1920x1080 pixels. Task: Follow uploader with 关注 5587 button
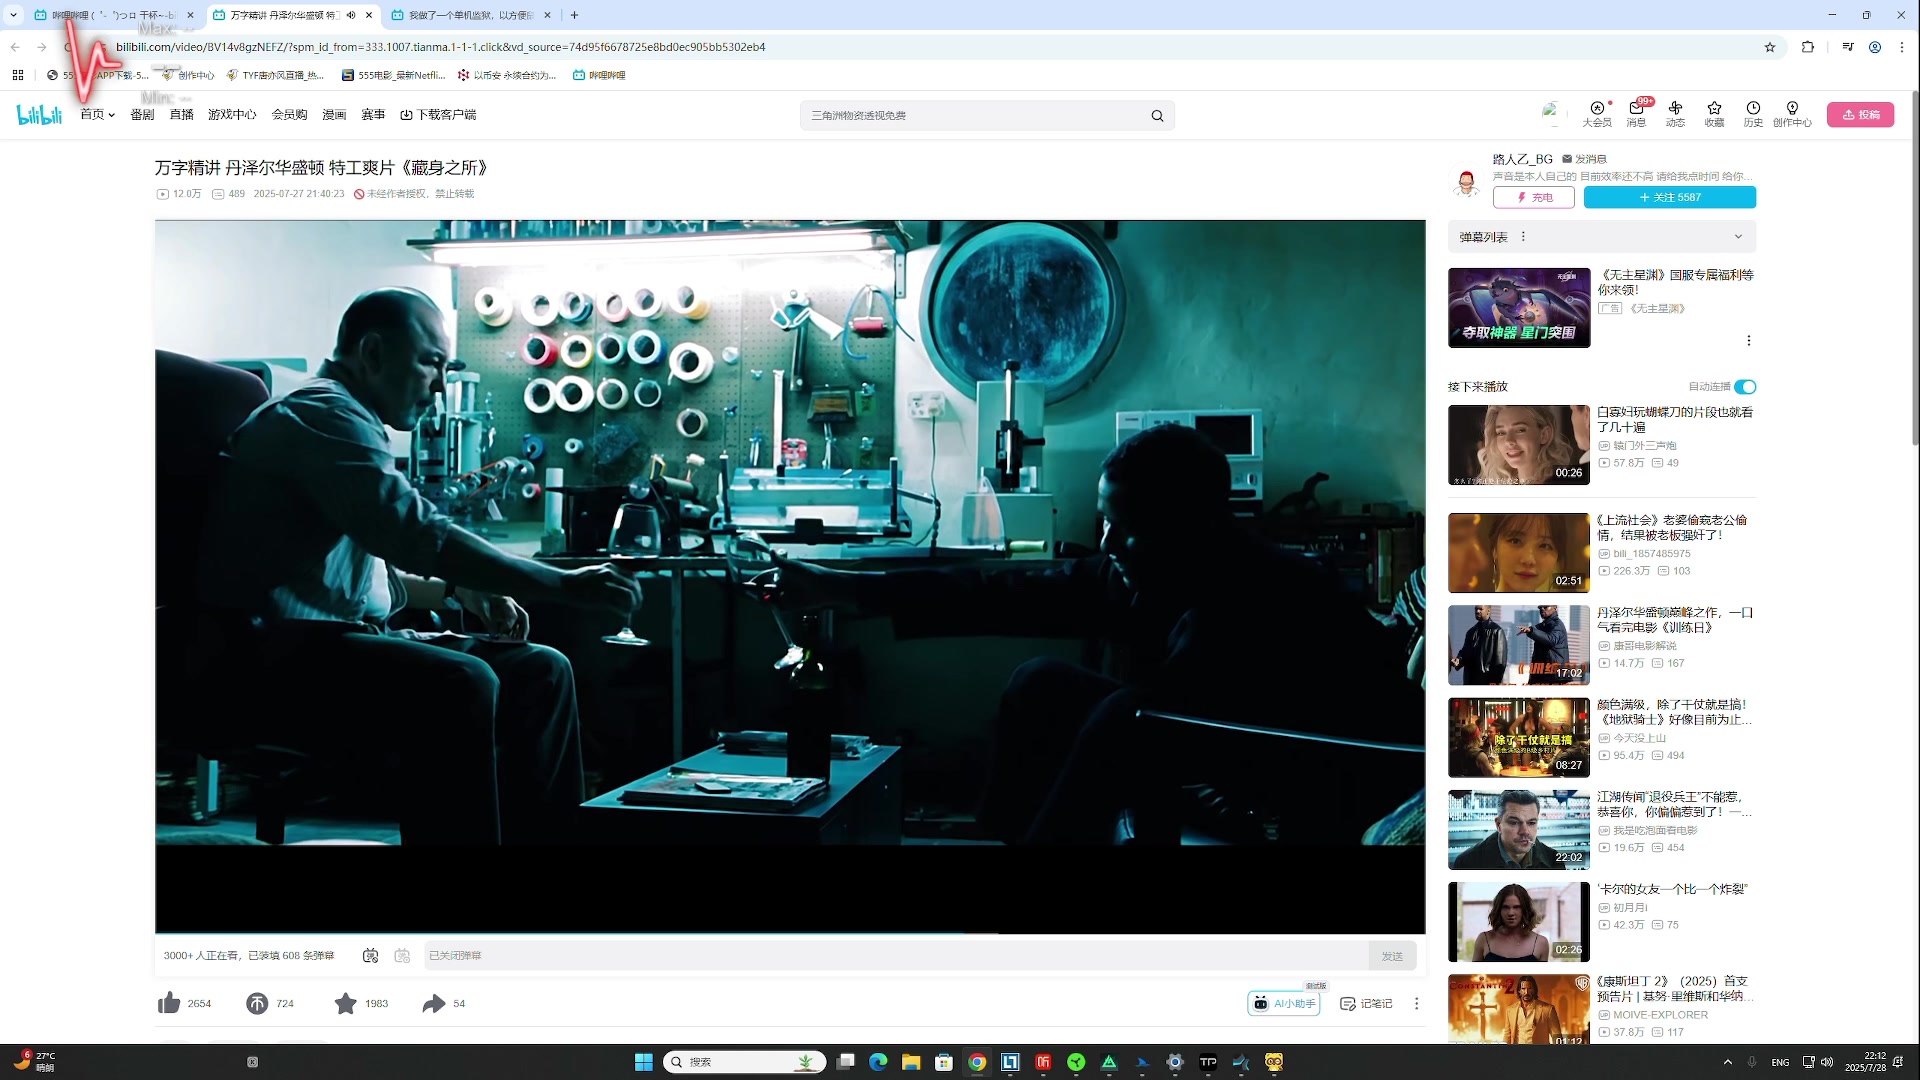pos(1670,198)
